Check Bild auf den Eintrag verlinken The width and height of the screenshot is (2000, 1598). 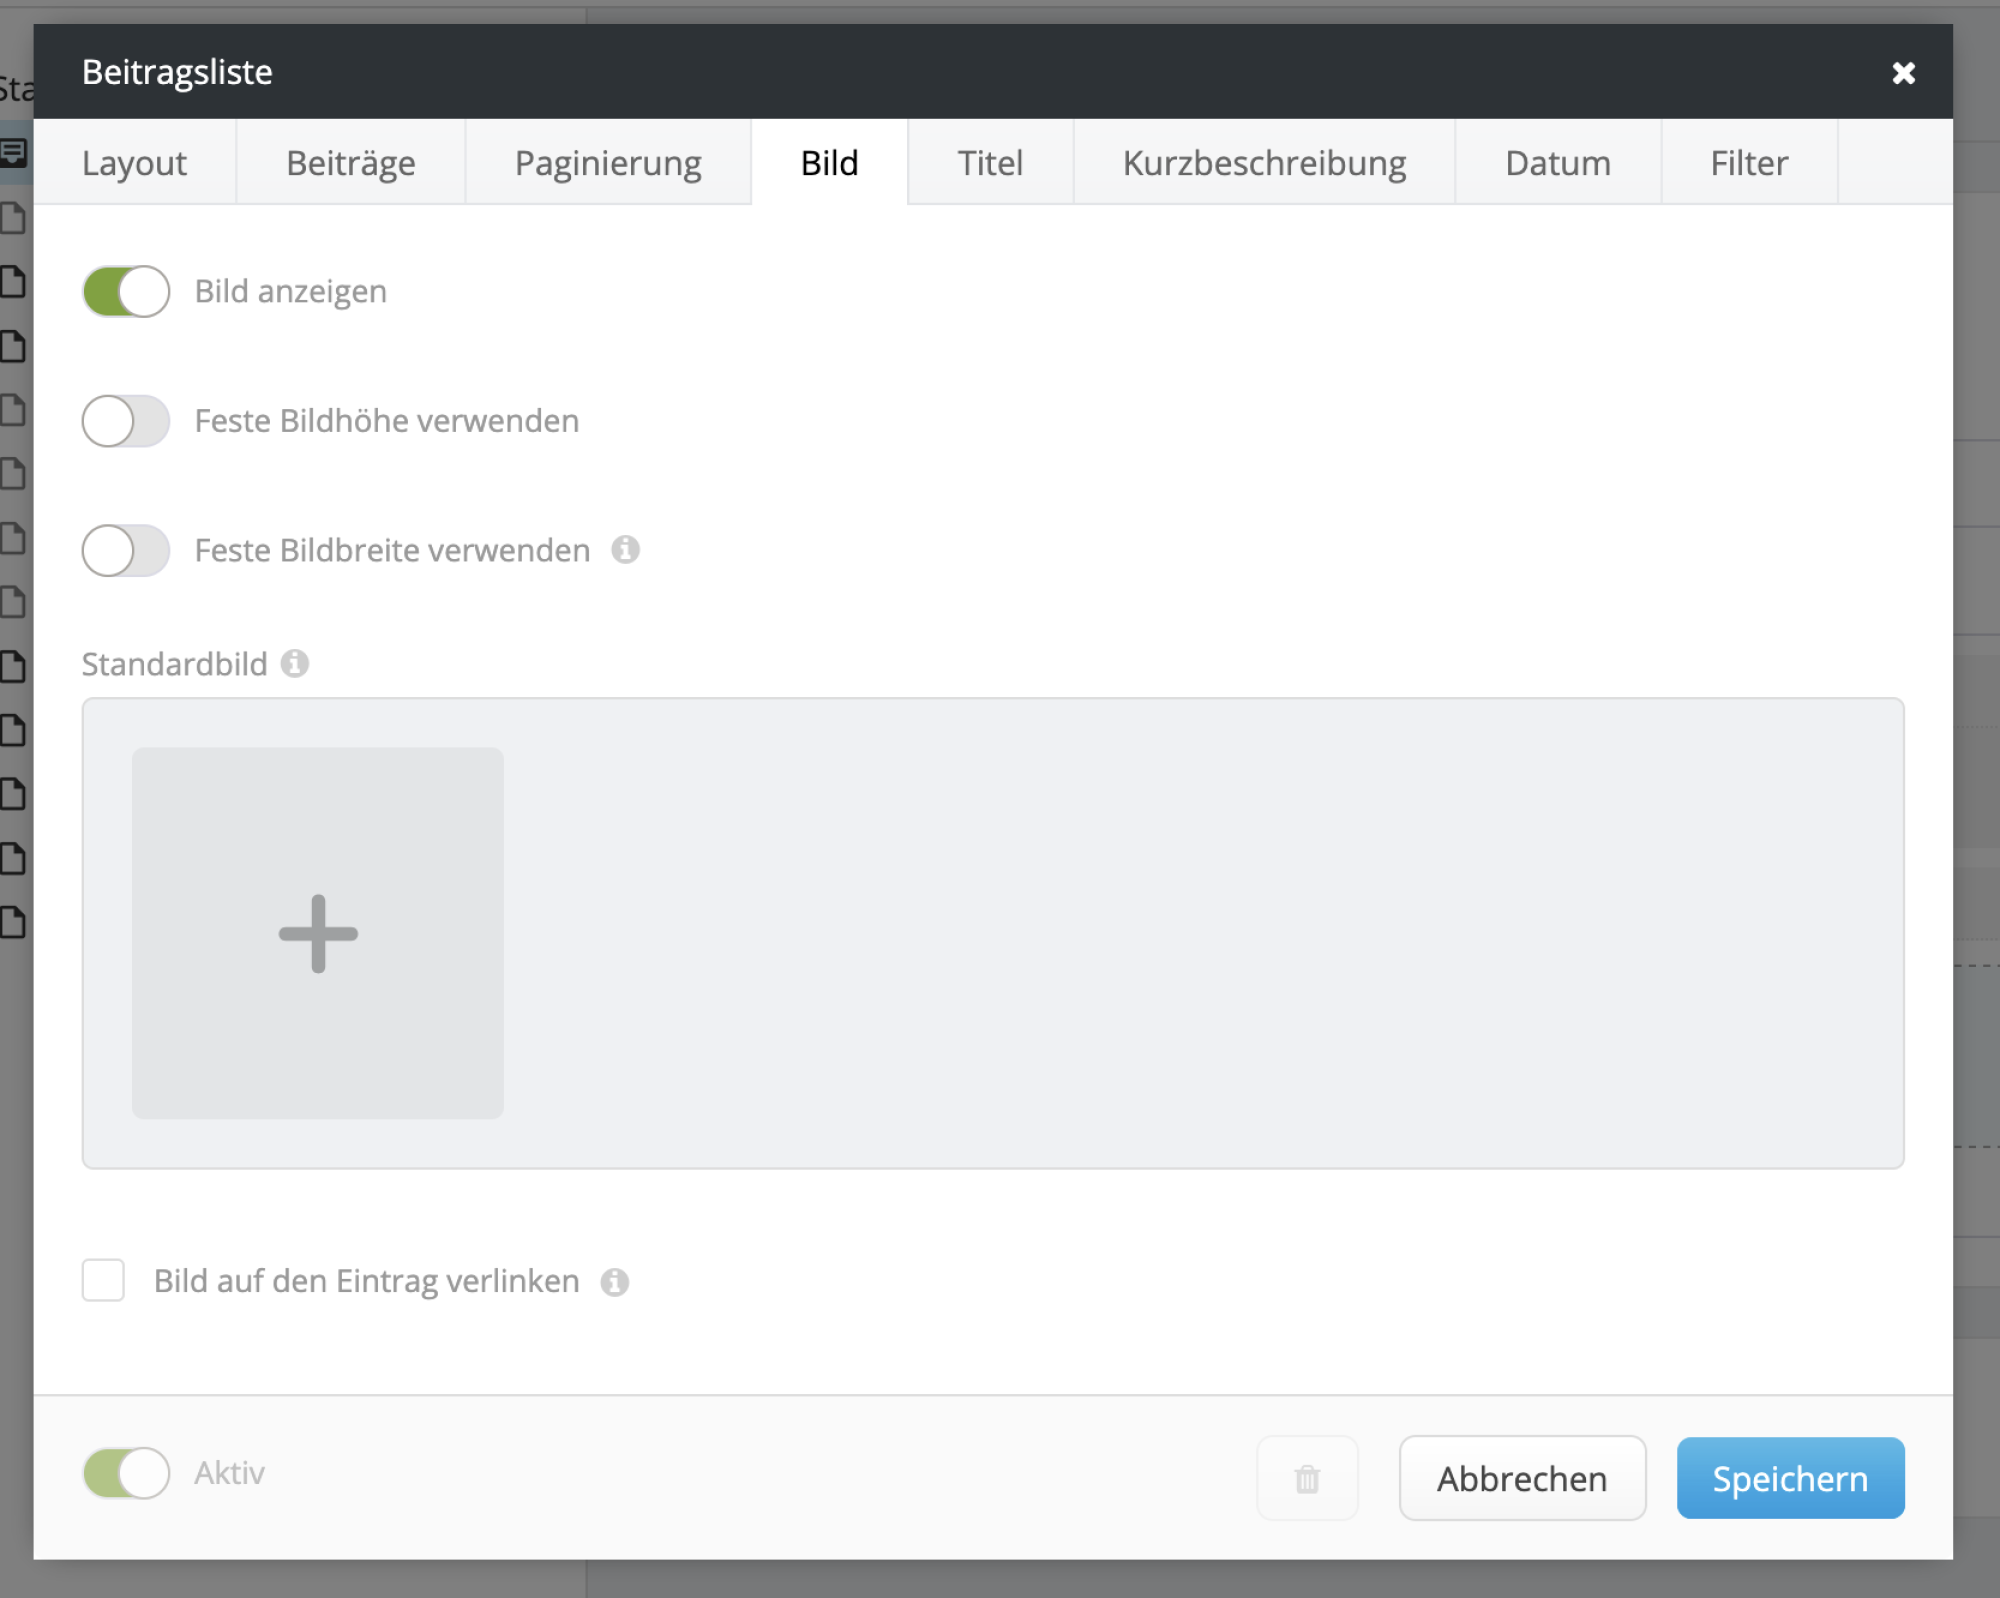pyautogui.click(x=102, y=1281)
